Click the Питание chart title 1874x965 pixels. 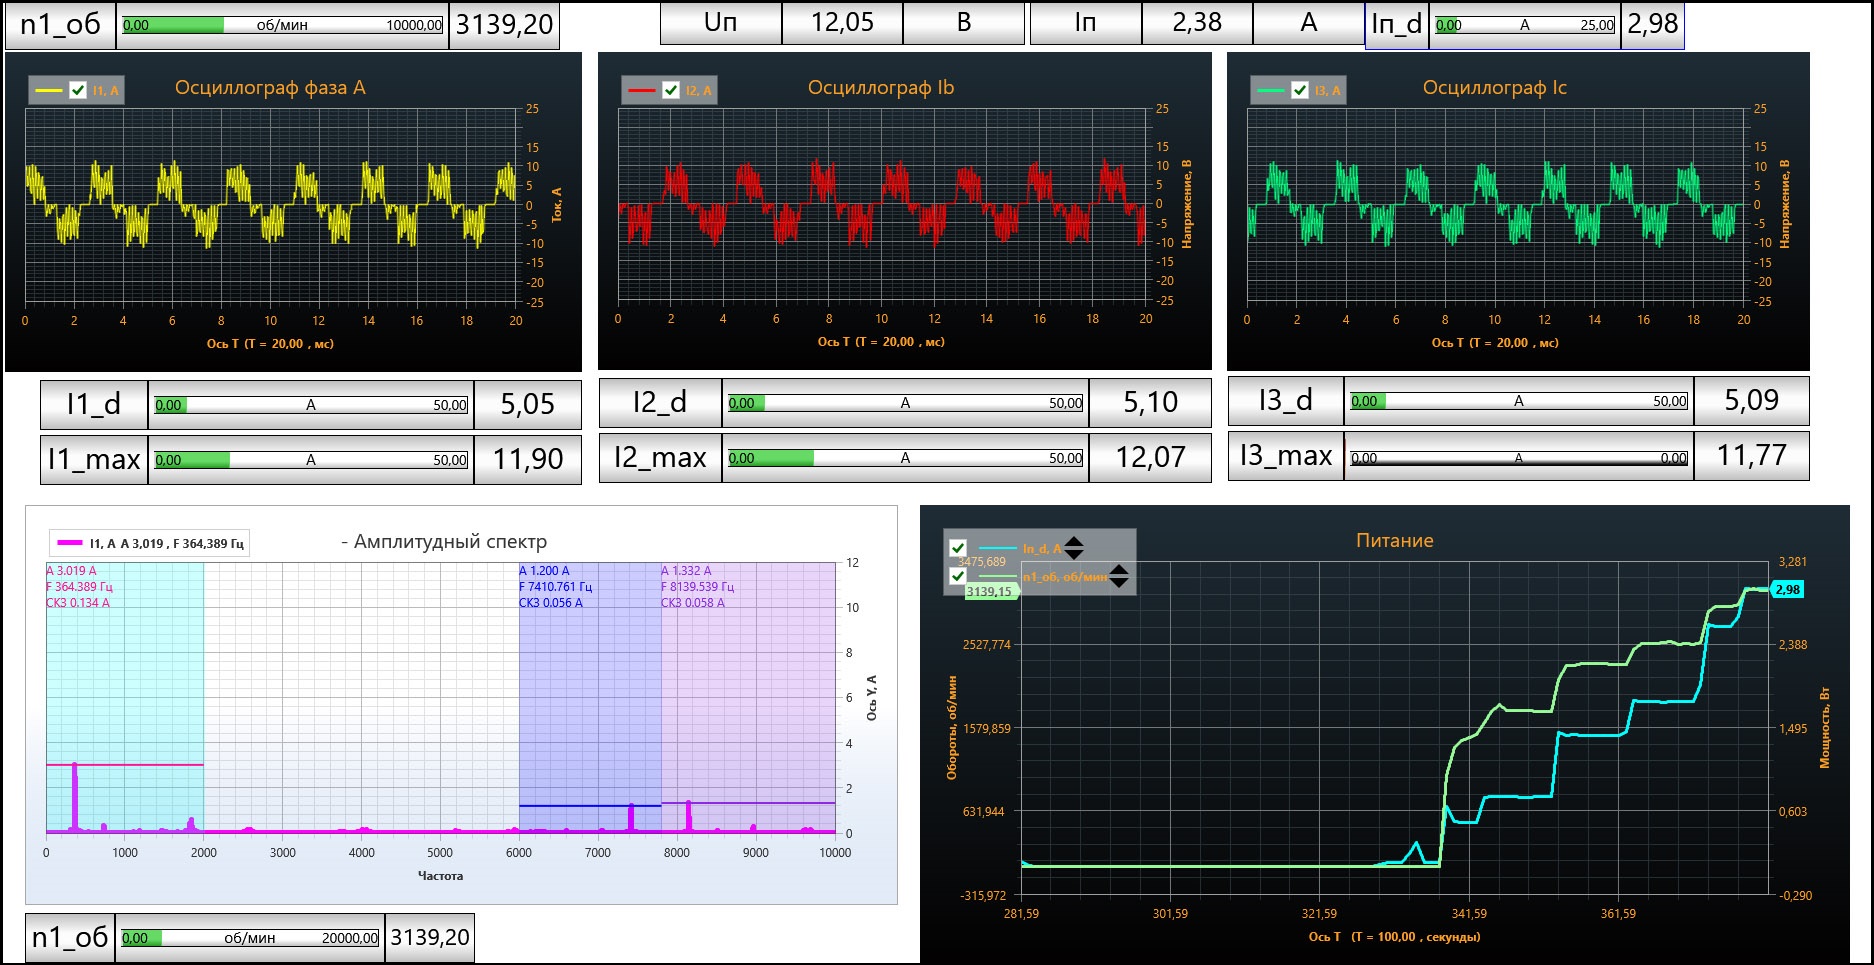[x=1394, y=541]
